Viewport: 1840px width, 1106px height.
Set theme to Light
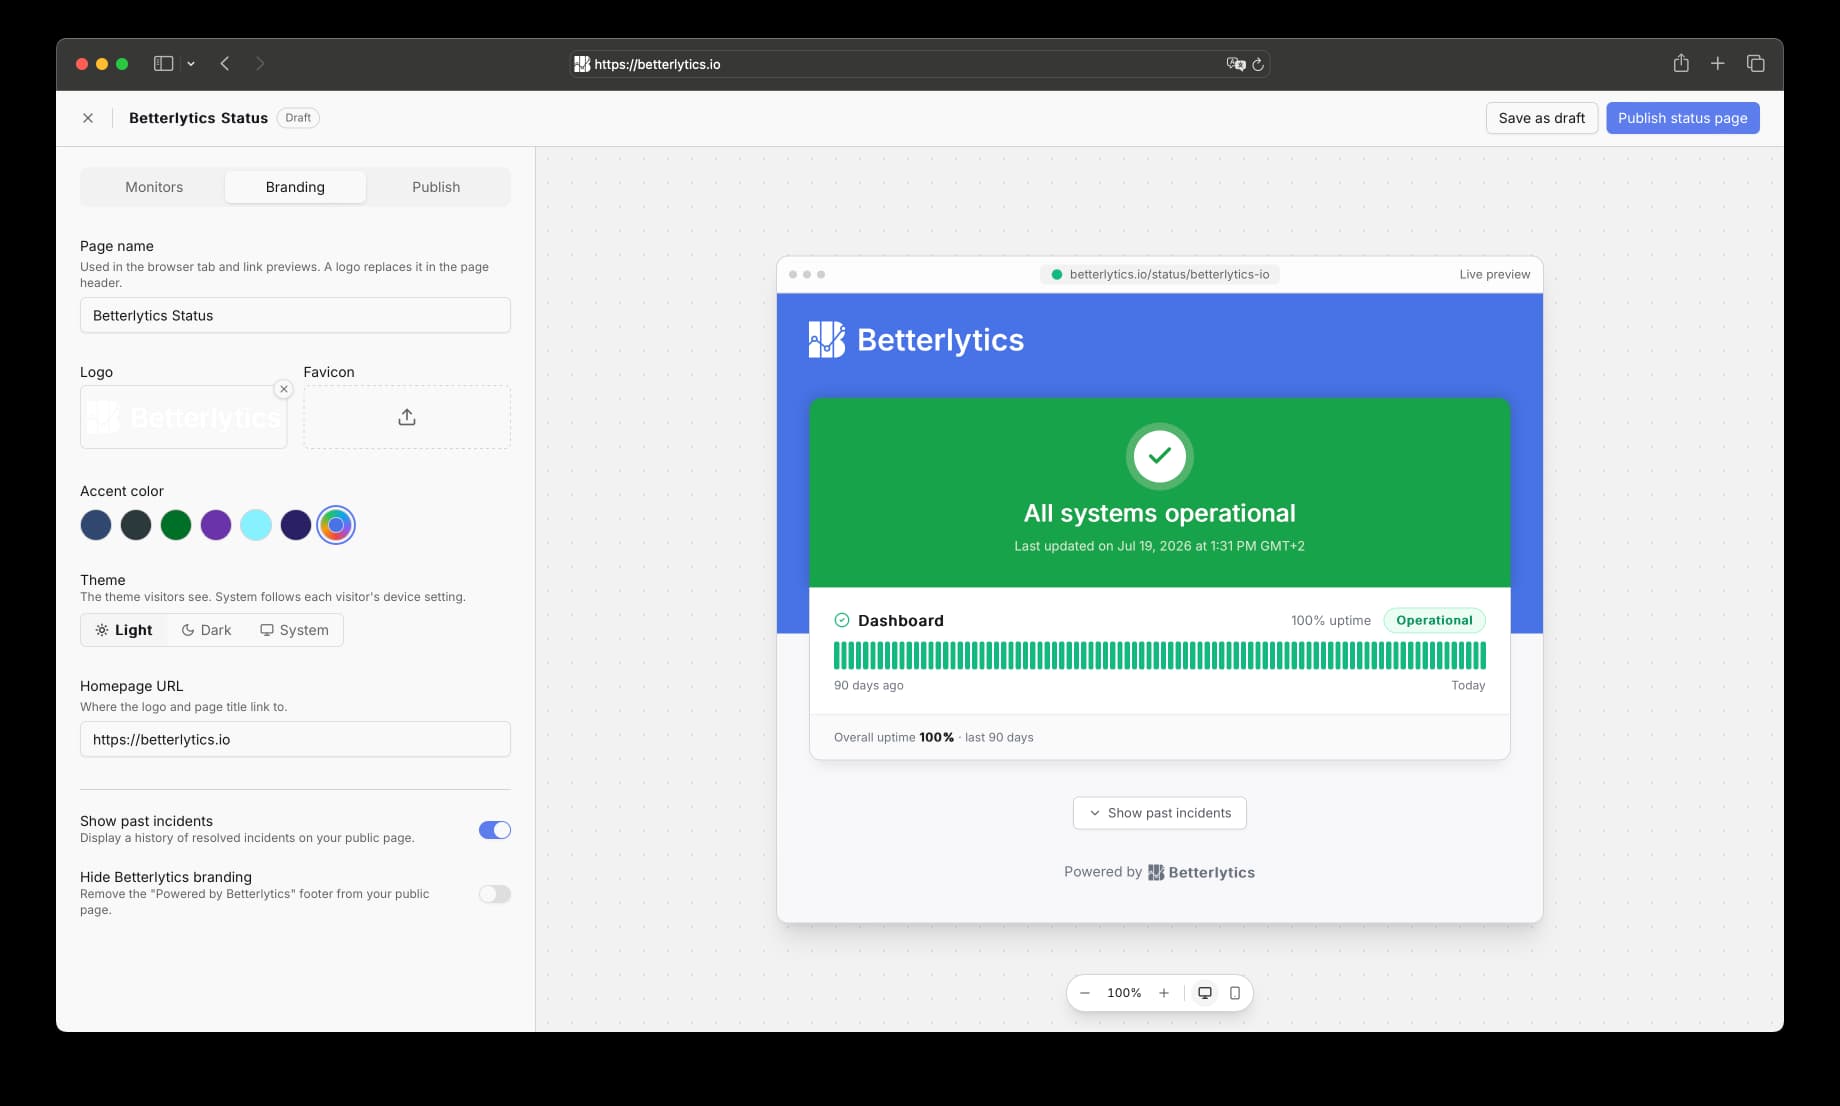pos(124,630)
